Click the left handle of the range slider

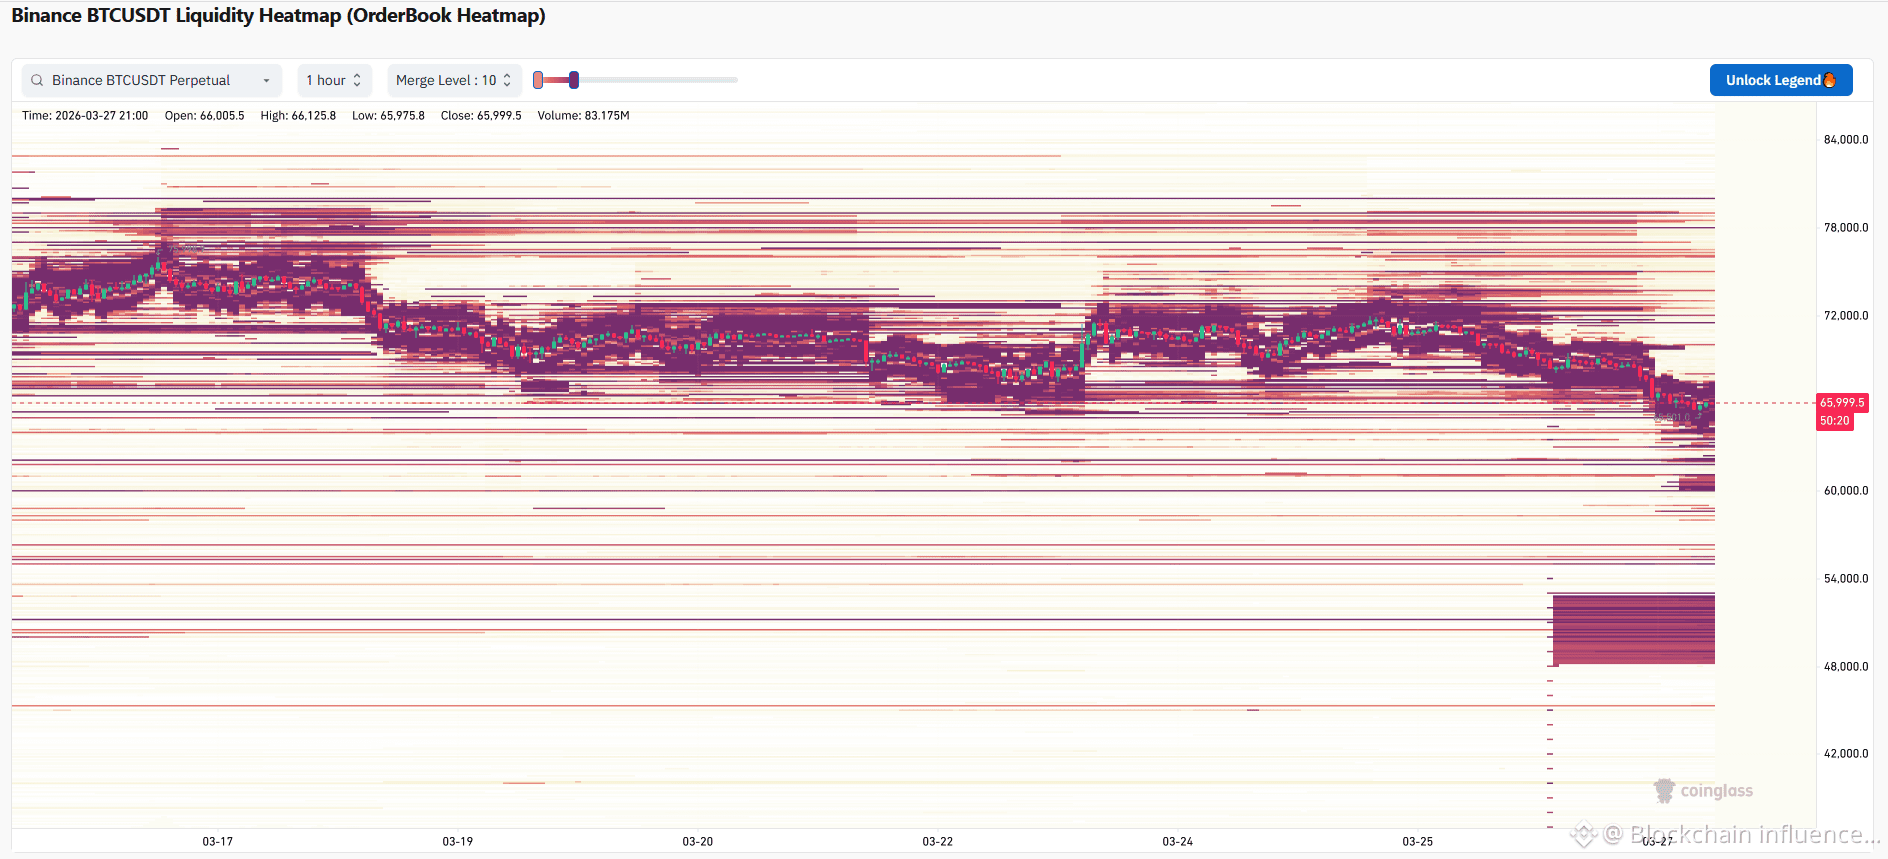pos(538,80)
